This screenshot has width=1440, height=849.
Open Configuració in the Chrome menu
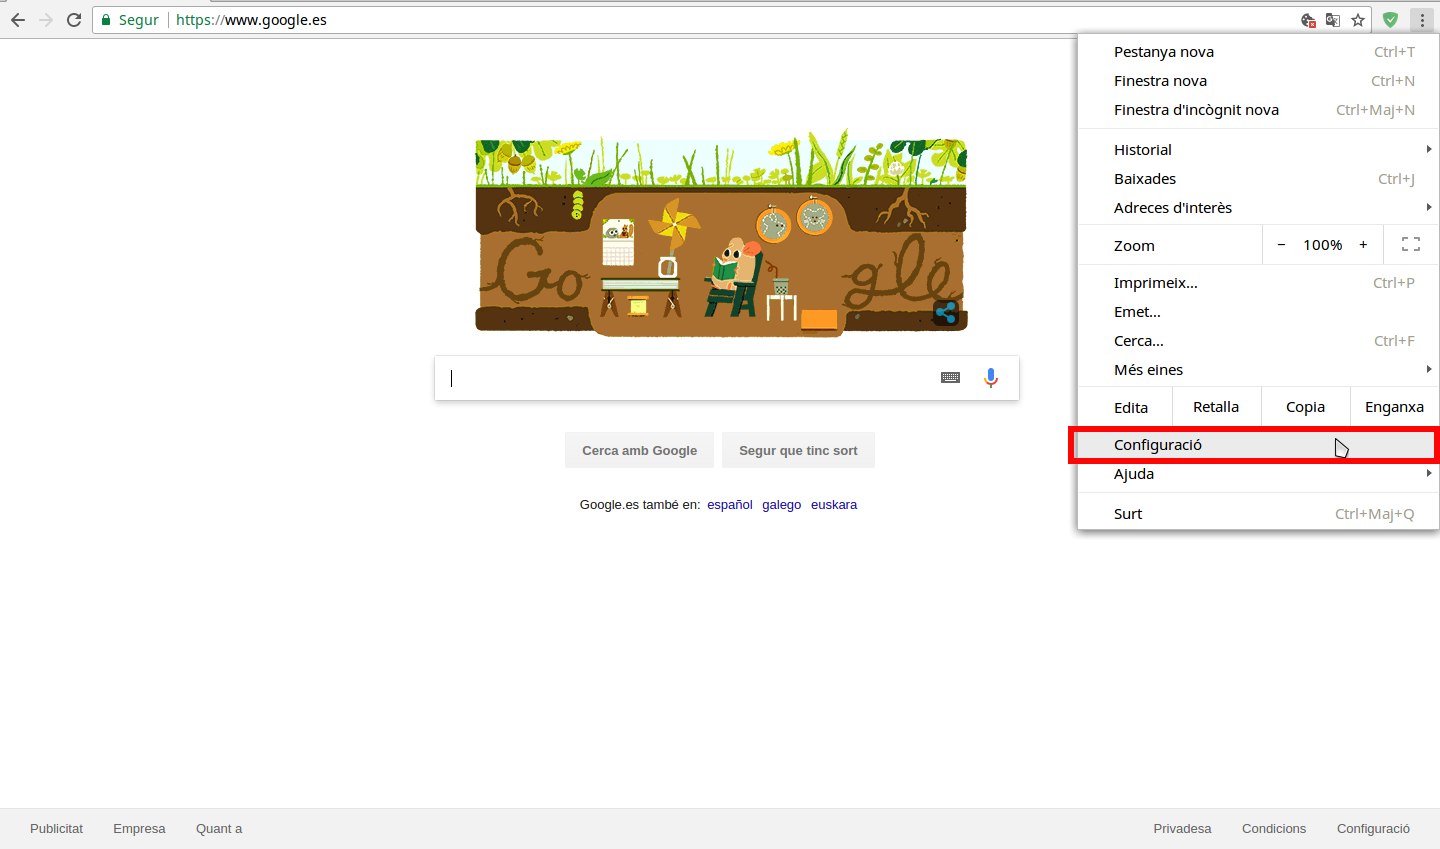coord(1158,445)
